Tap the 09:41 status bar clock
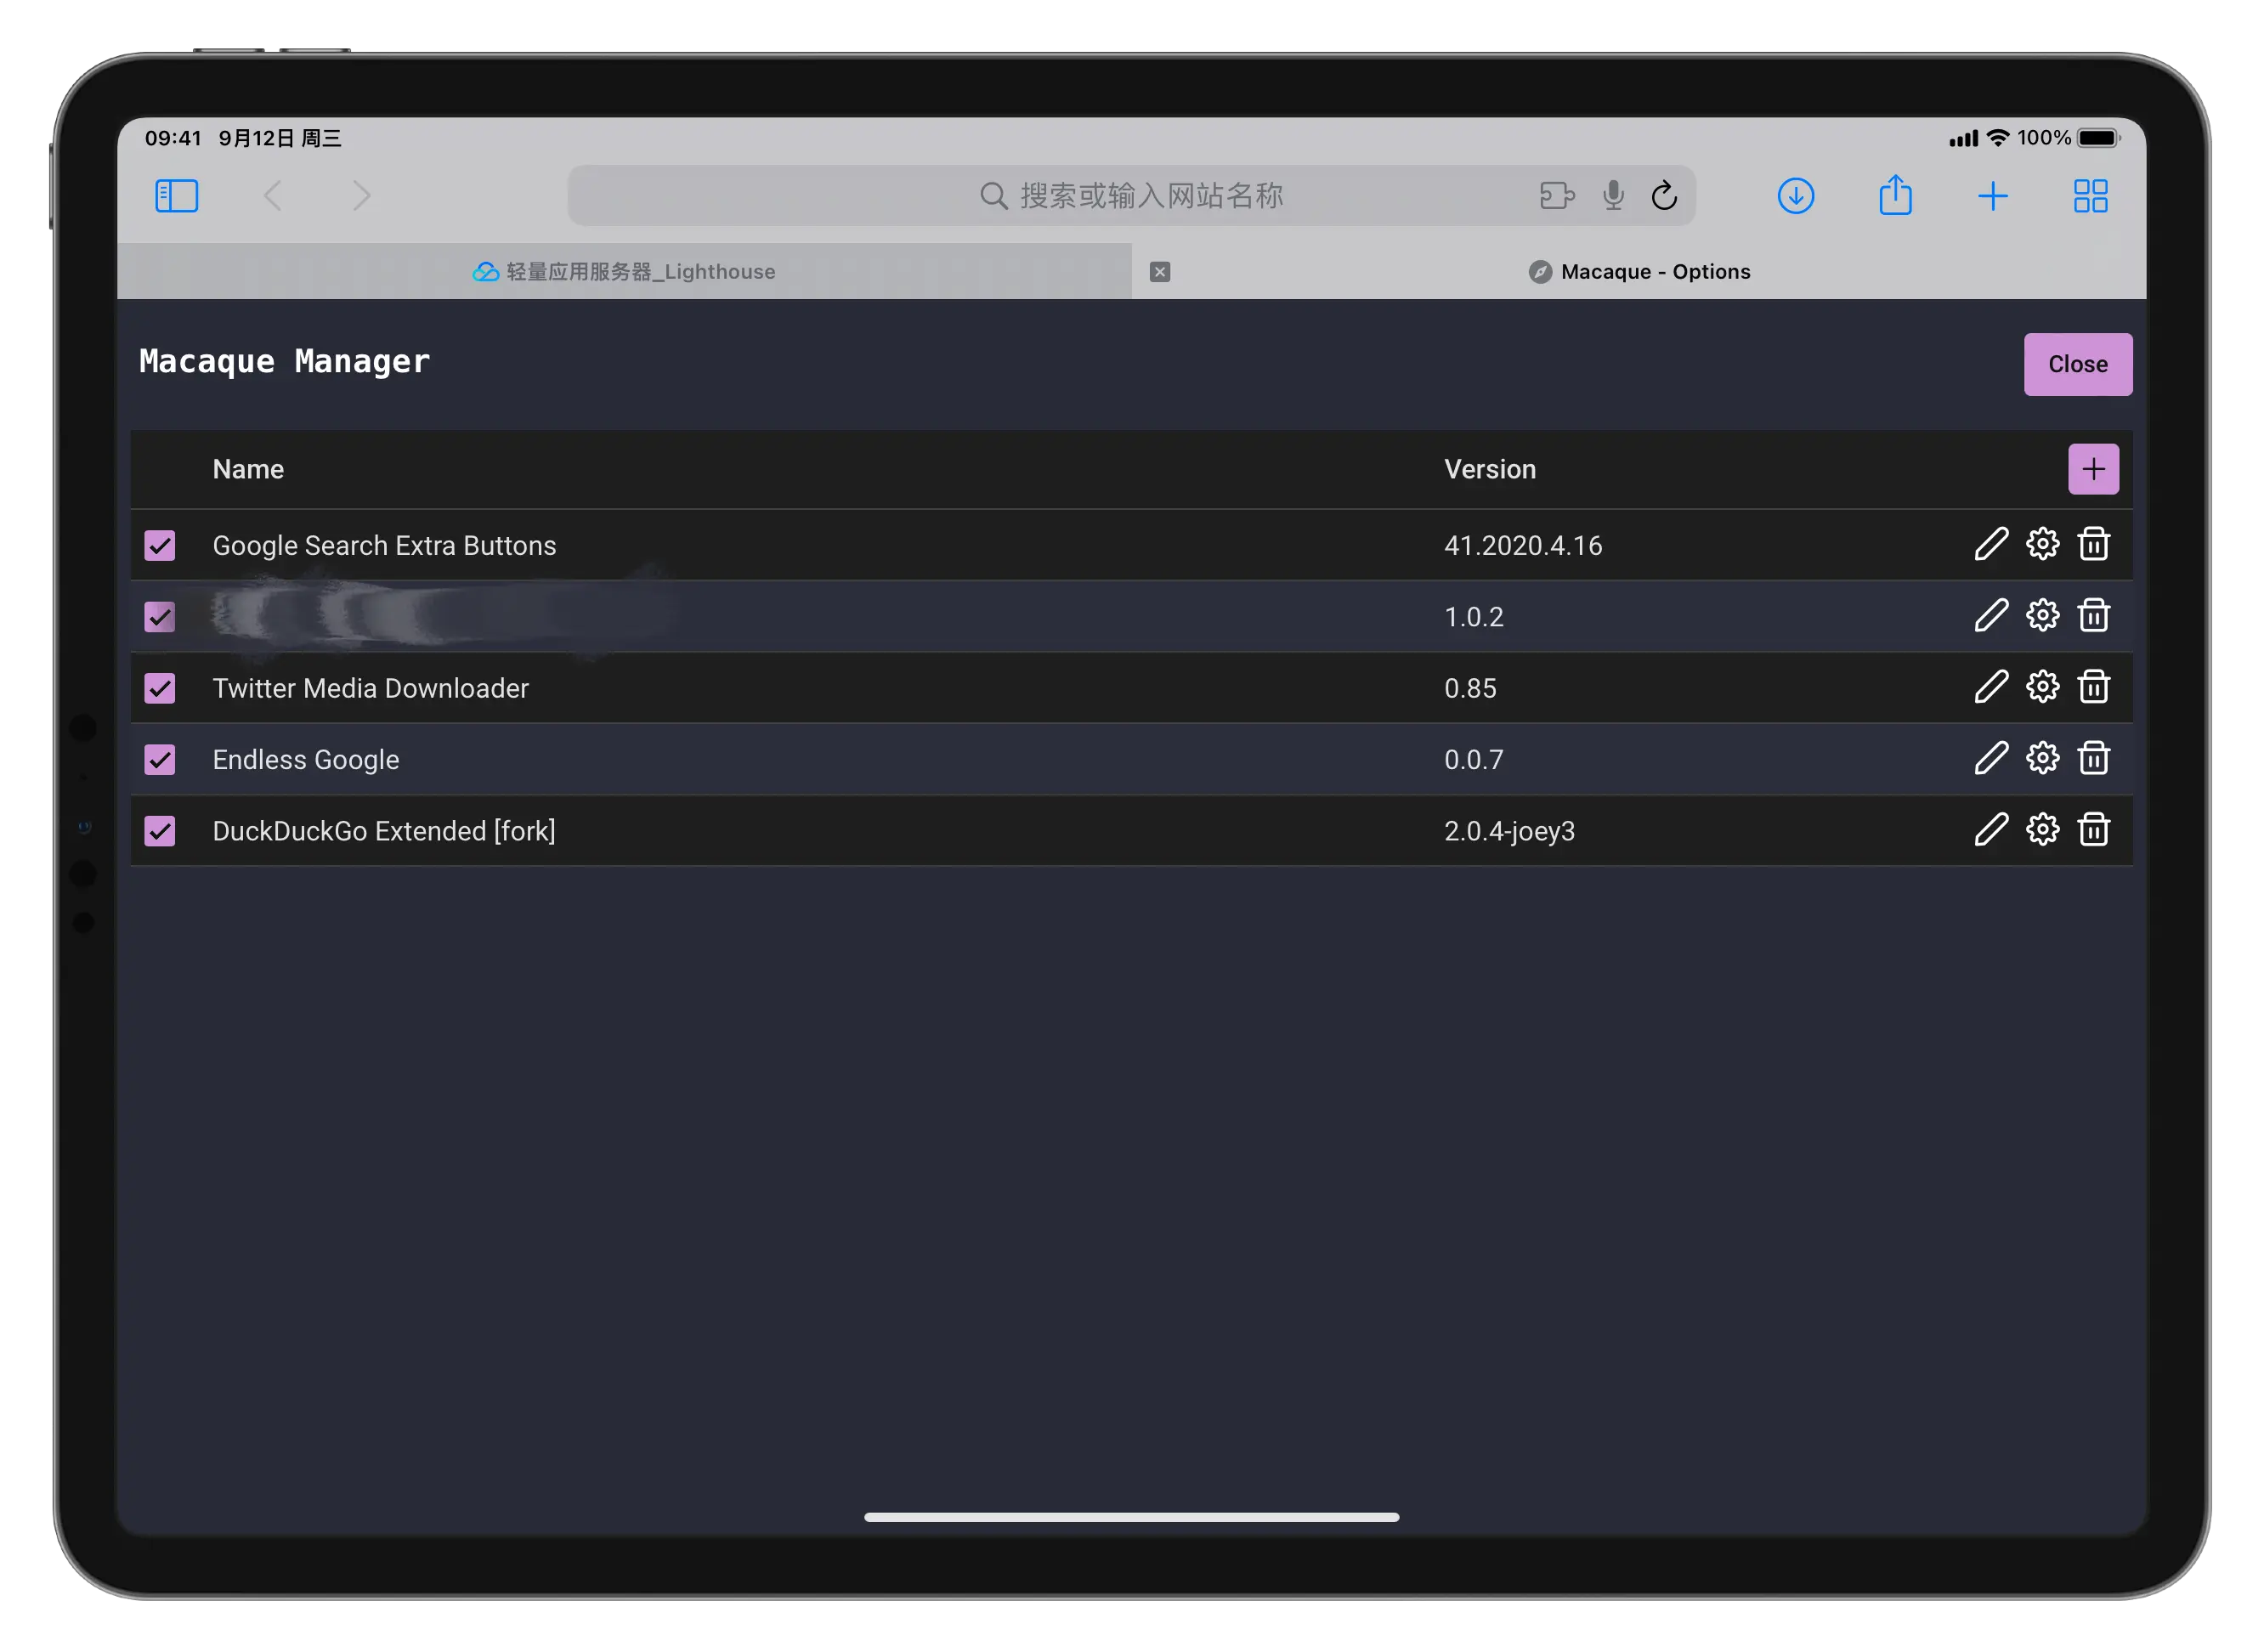2264x1652 pixels. click(173, 138)
